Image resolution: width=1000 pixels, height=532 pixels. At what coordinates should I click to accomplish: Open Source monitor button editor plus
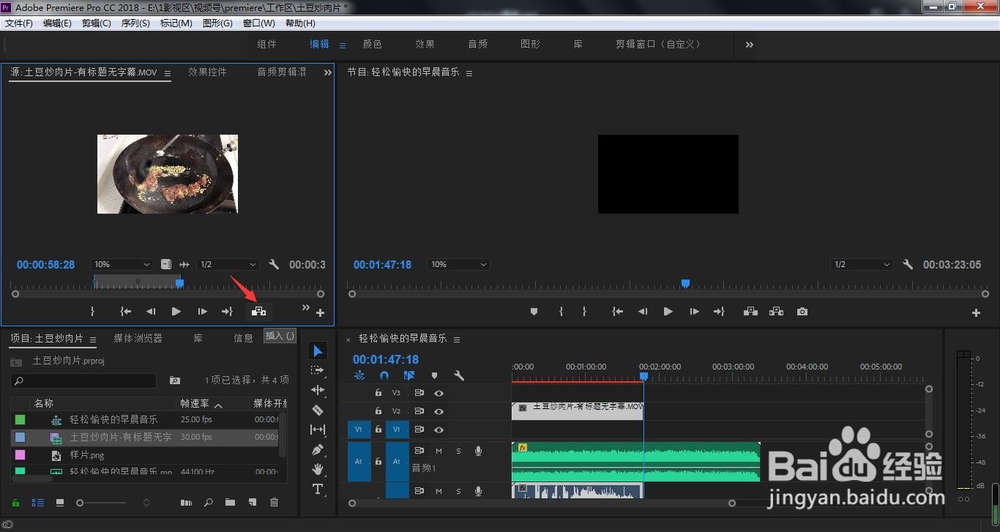pyautogui.click(x=320, y=313)
